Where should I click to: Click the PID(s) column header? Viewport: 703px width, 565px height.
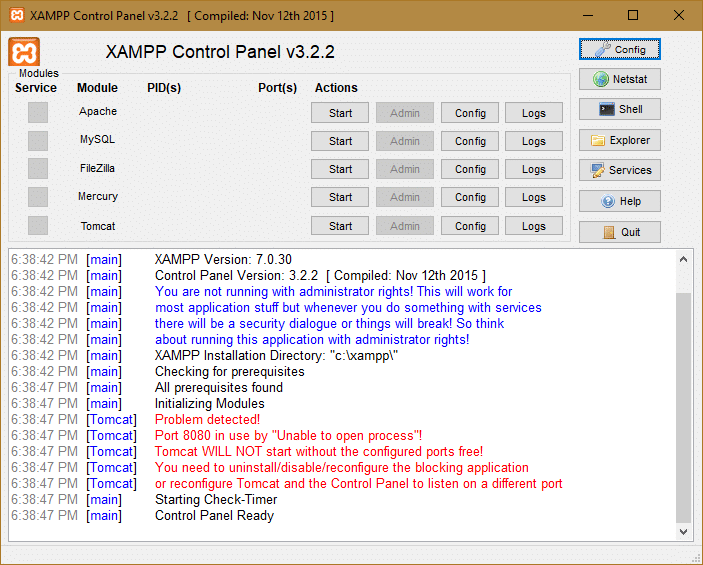pos(164,88)
